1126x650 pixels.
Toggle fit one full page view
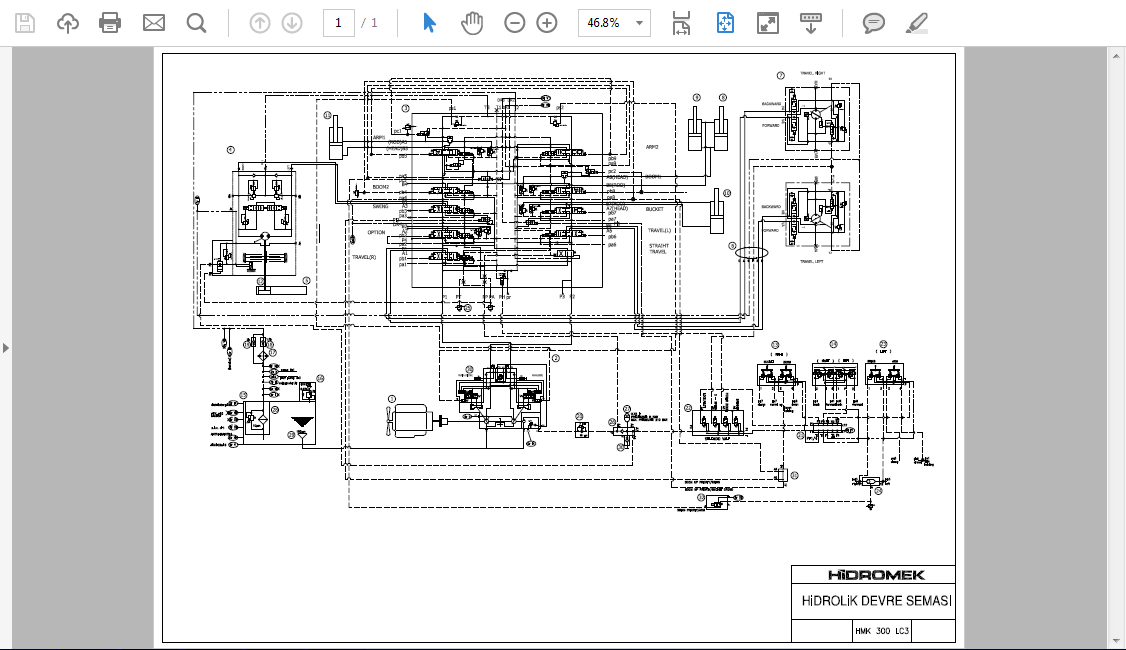[x=725, y=23]
